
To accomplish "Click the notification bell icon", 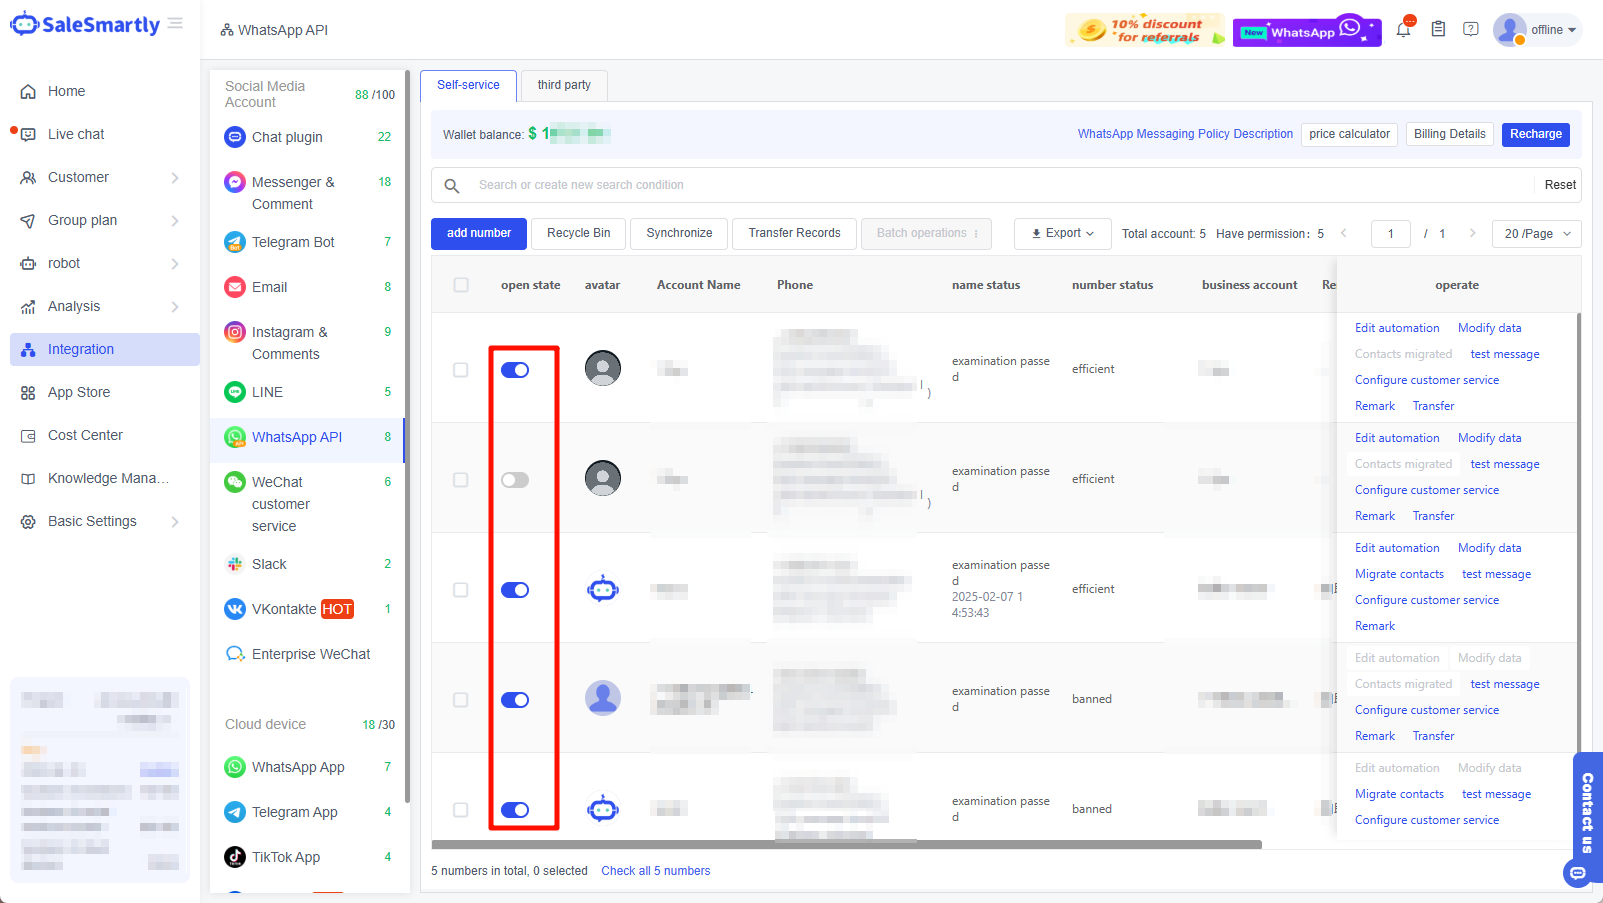I will coord(1402,29).
